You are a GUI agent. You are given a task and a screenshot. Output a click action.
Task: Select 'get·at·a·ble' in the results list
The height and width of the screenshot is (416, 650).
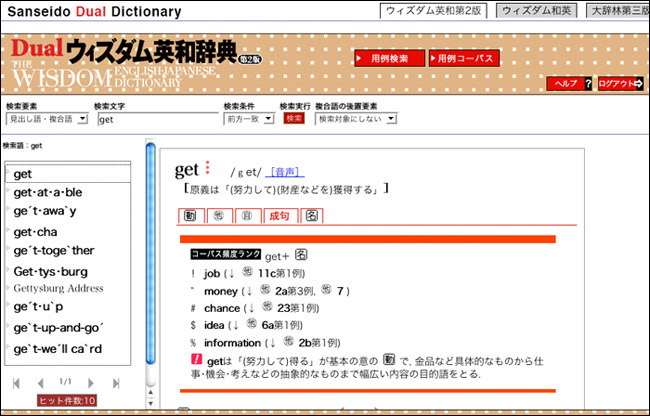(x=48, y=192)
